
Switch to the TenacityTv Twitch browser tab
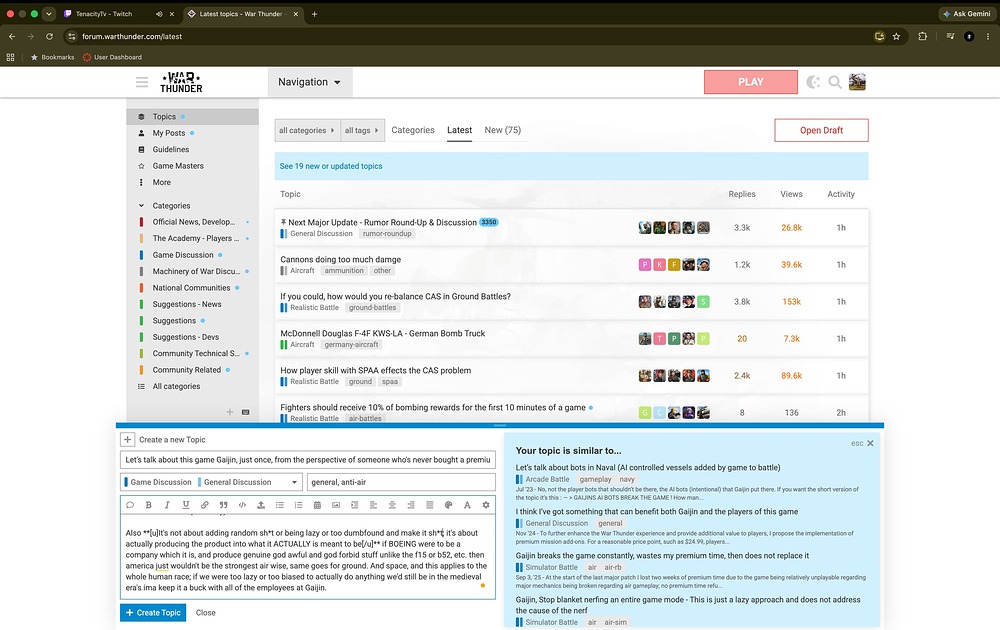[x=104, y=13]
